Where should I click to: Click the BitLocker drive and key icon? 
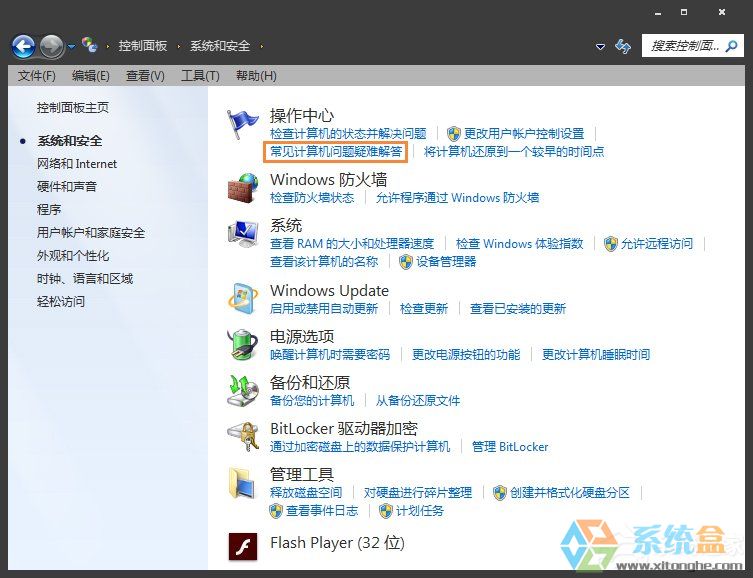[243, 437]
